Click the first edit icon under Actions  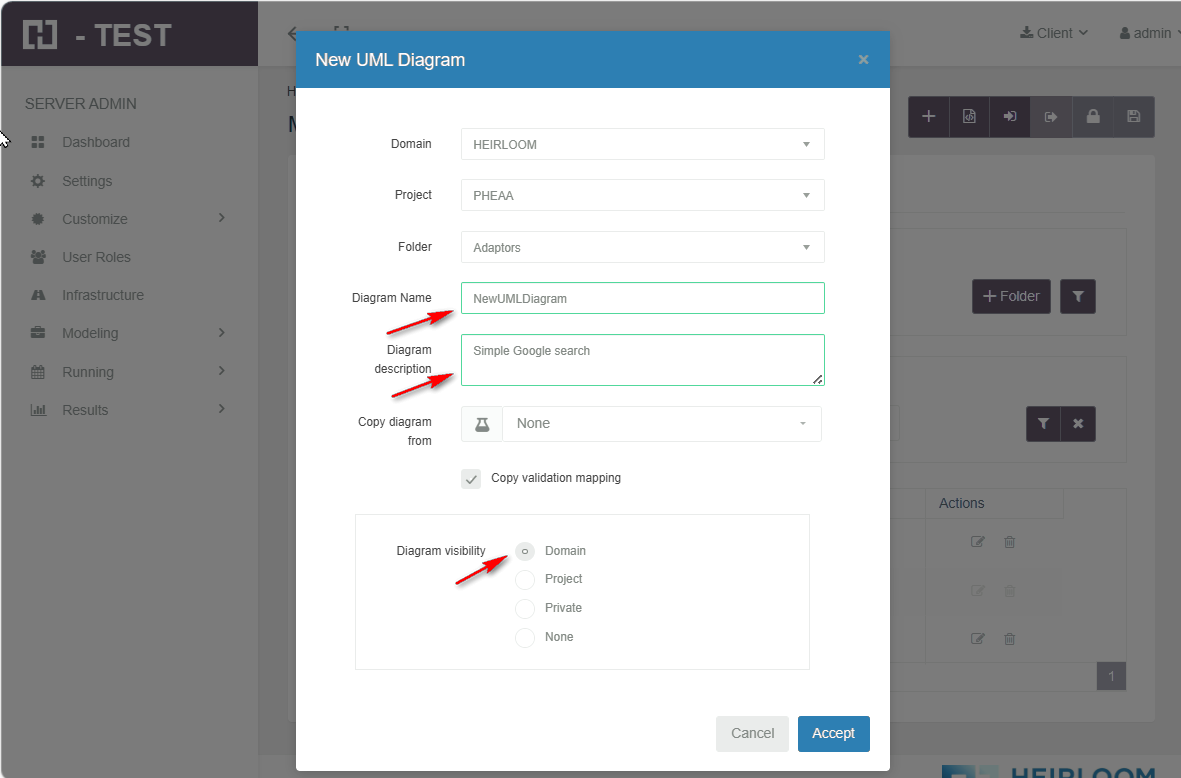point(978,542)
